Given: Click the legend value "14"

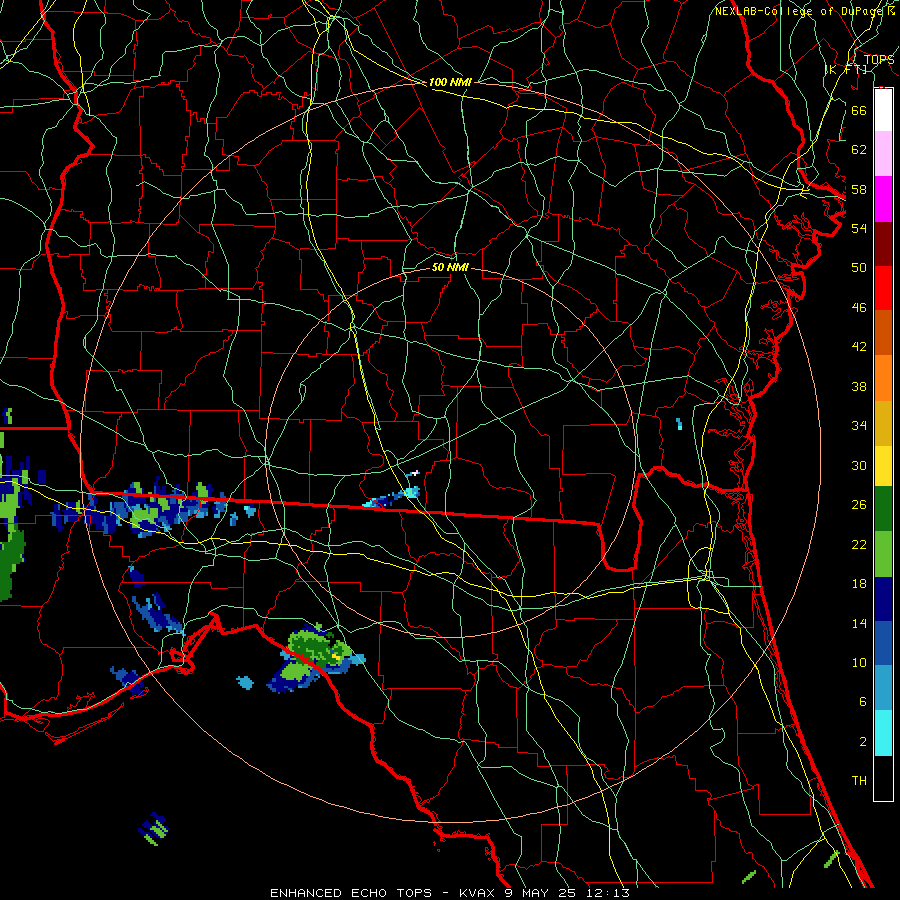Looking at the screenshot, I should [859, 623].
